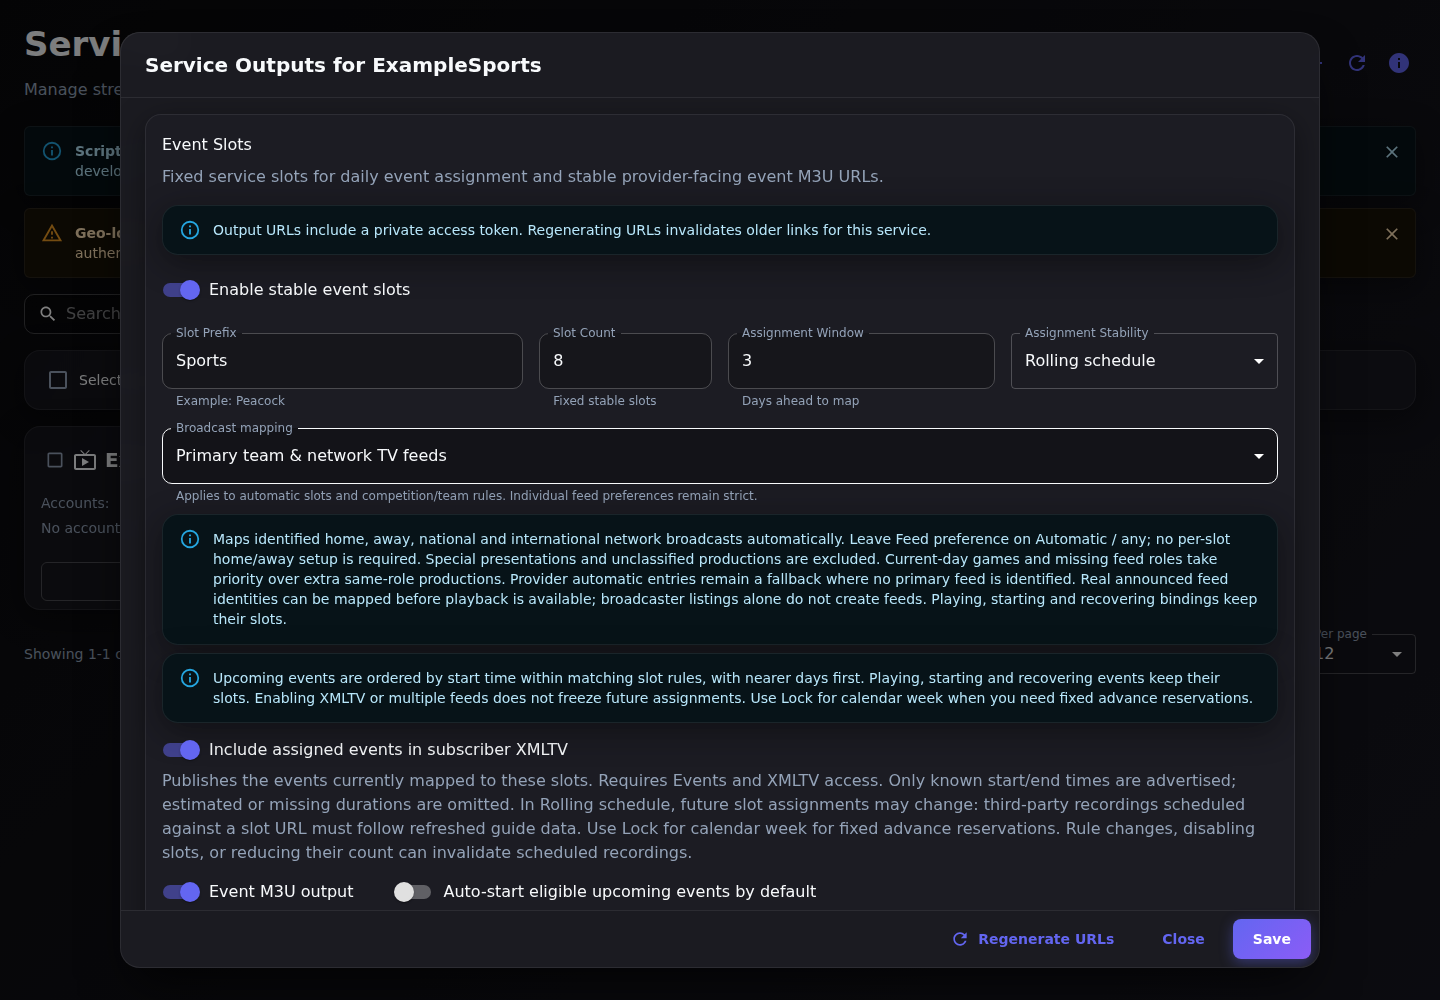The image size is (1440, 1000).
Task: Click the warning triangle icon on the Geo alert
Action: 52,233
